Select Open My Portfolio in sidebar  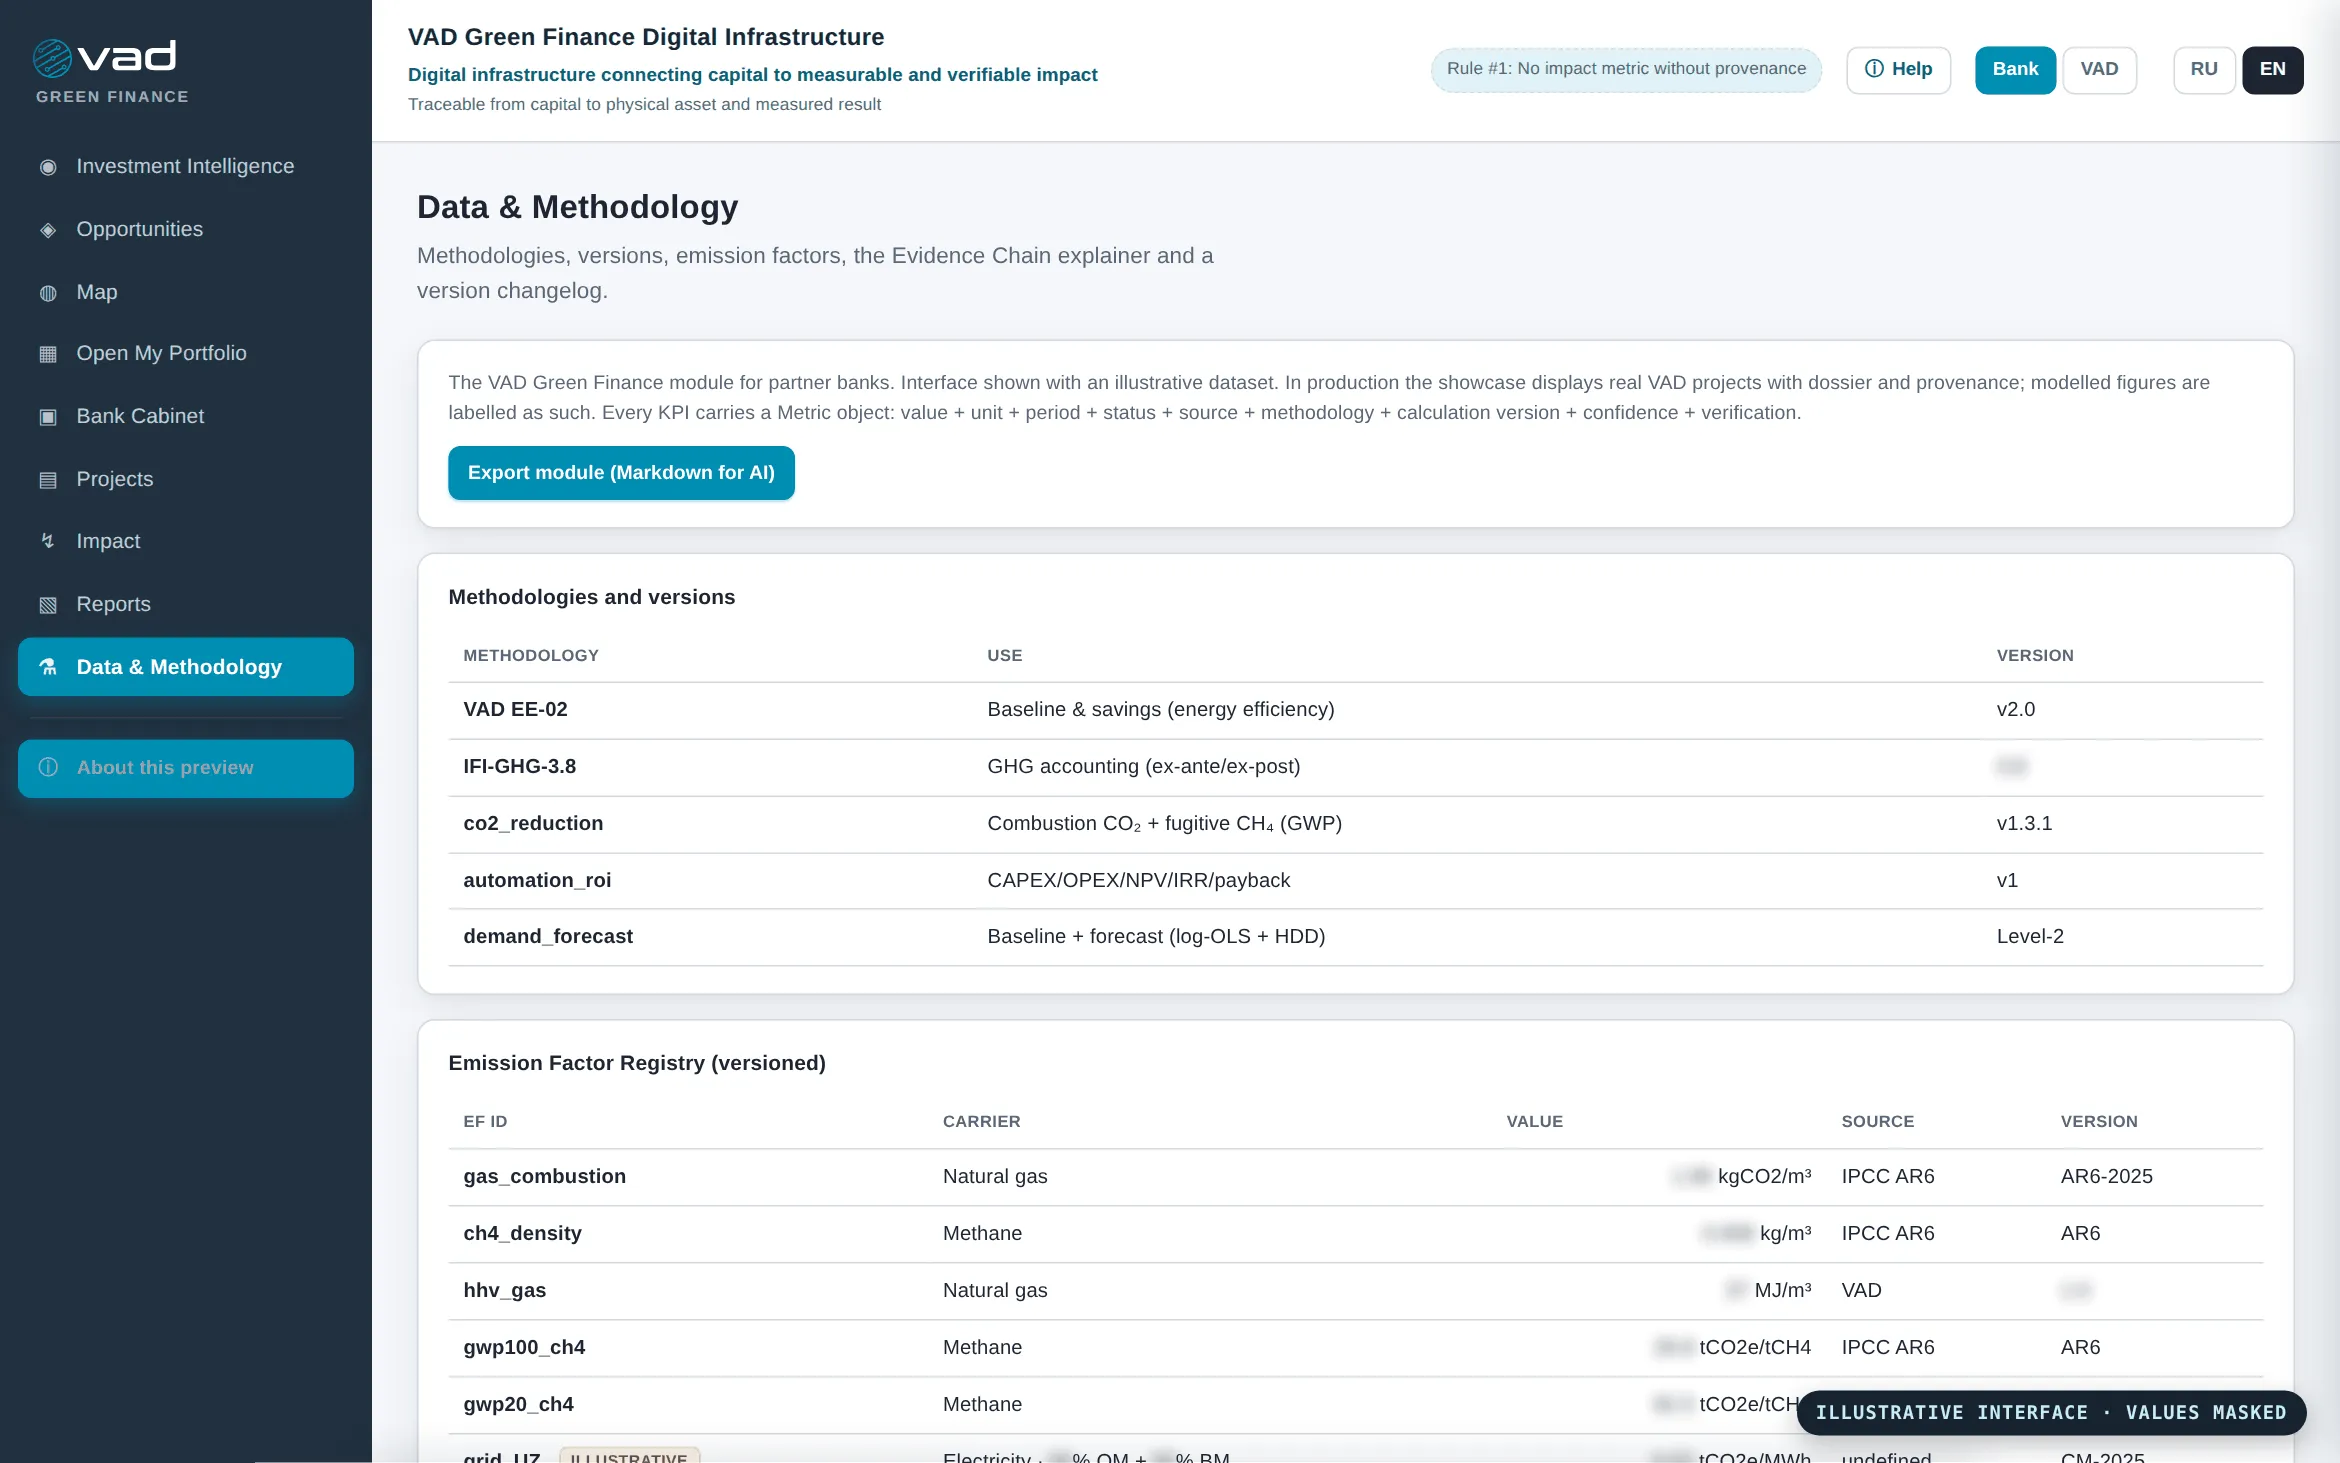click(x=186, y=354)
